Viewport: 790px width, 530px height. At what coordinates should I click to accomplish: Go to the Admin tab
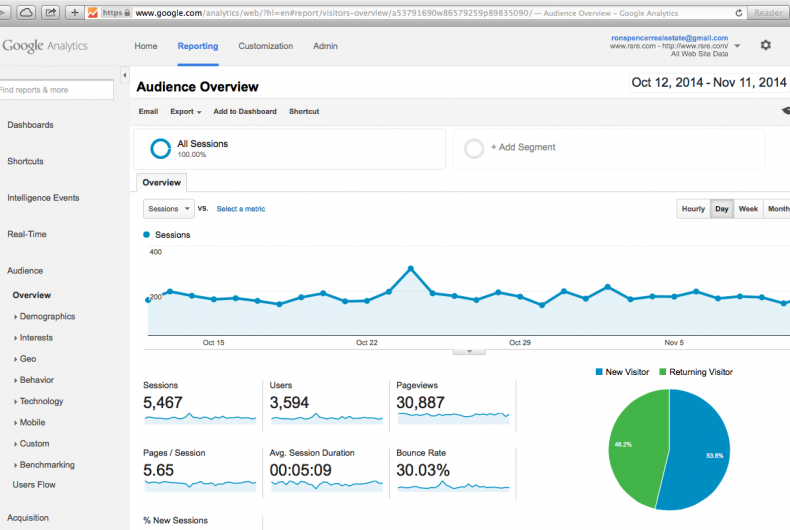point(325,46)
